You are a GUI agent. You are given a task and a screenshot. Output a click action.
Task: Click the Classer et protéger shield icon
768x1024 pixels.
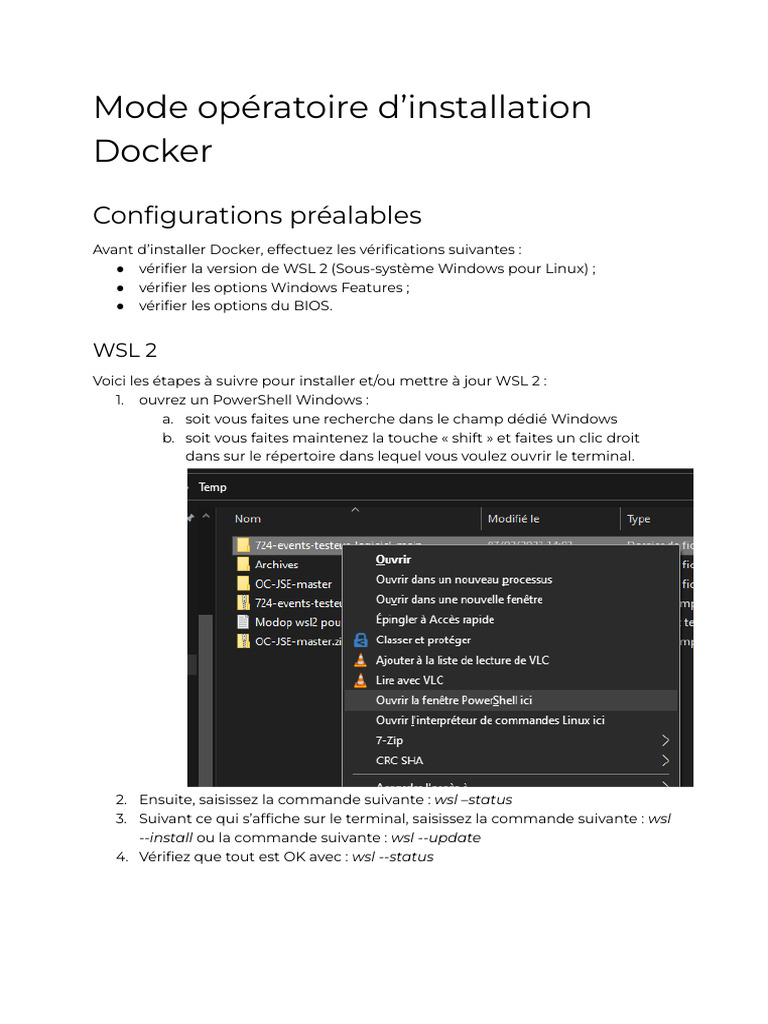360,640
